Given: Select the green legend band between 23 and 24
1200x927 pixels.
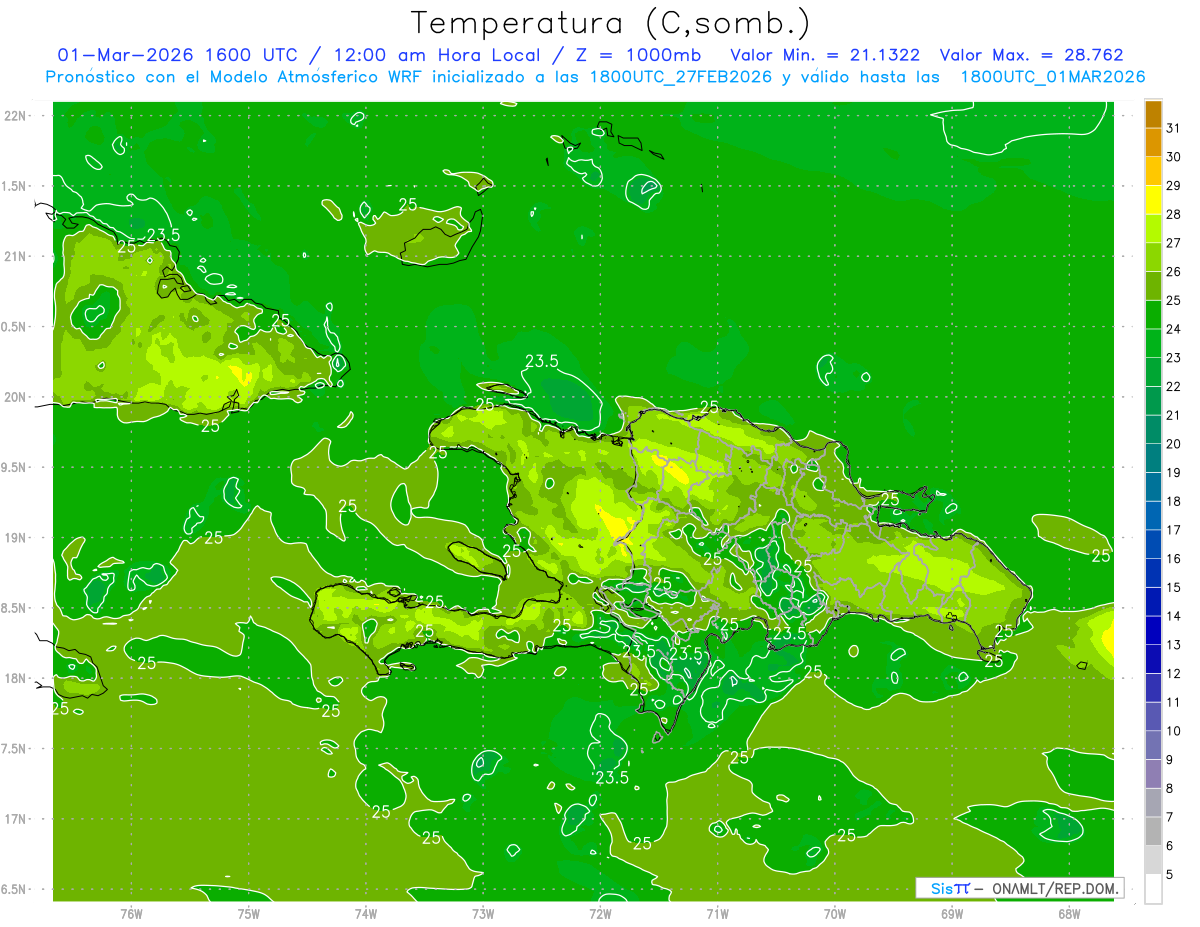Looking at the screenshot, I should 1153,344.
